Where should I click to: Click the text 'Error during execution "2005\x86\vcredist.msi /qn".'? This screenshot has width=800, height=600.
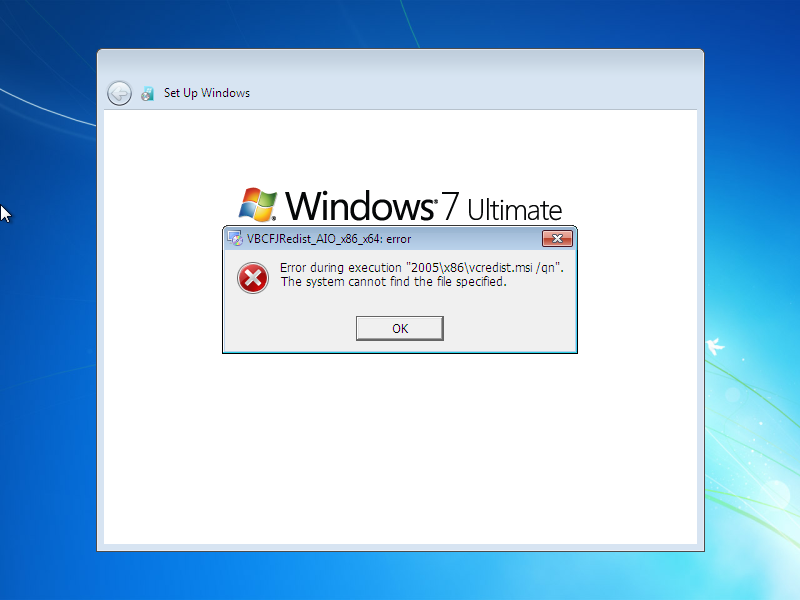[x=421, y=267]
